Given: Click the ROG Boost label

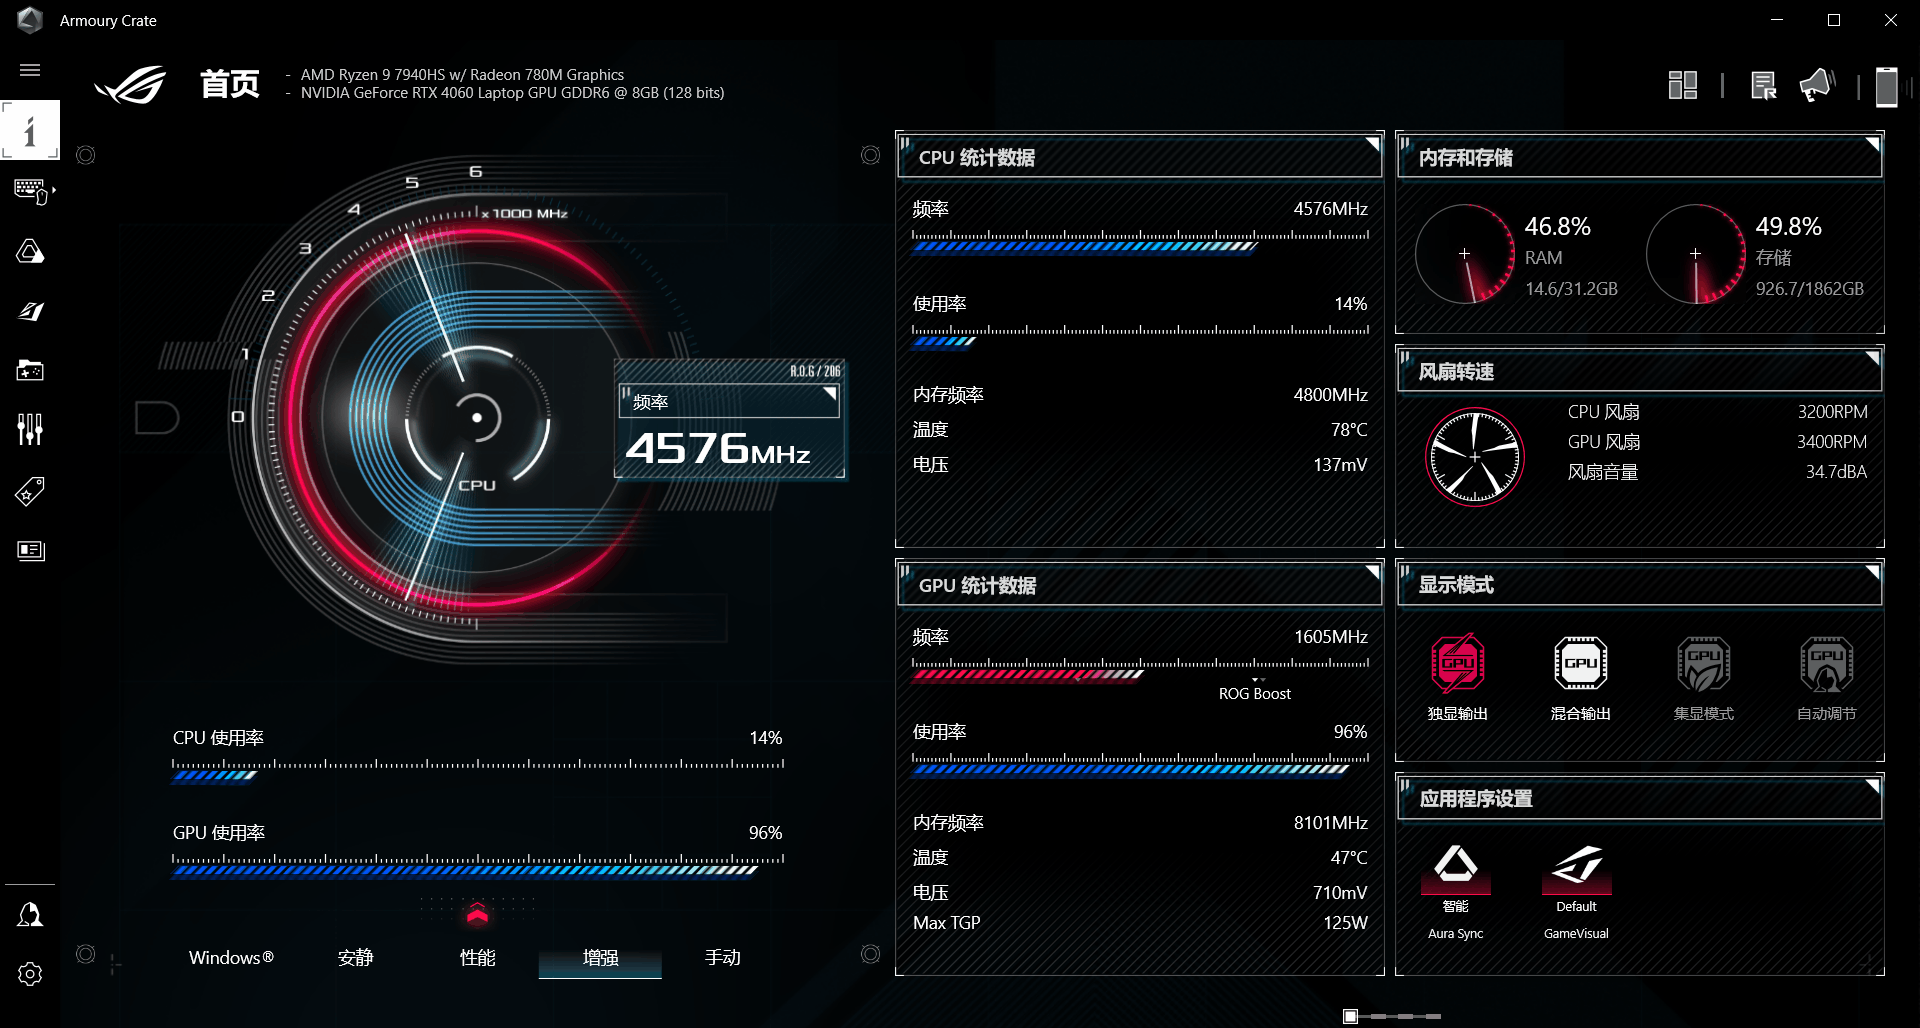Looking at the screenshot, I should (1255, 694).
